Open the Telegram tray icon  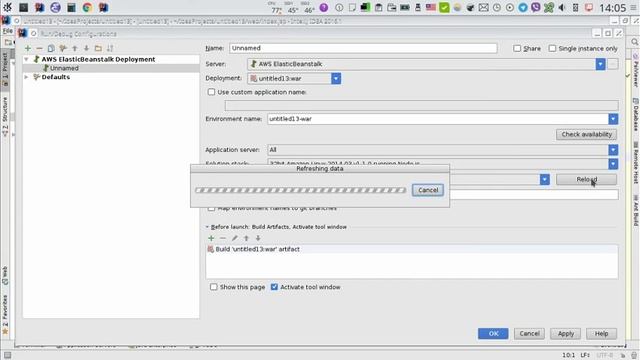click(522, 7)
